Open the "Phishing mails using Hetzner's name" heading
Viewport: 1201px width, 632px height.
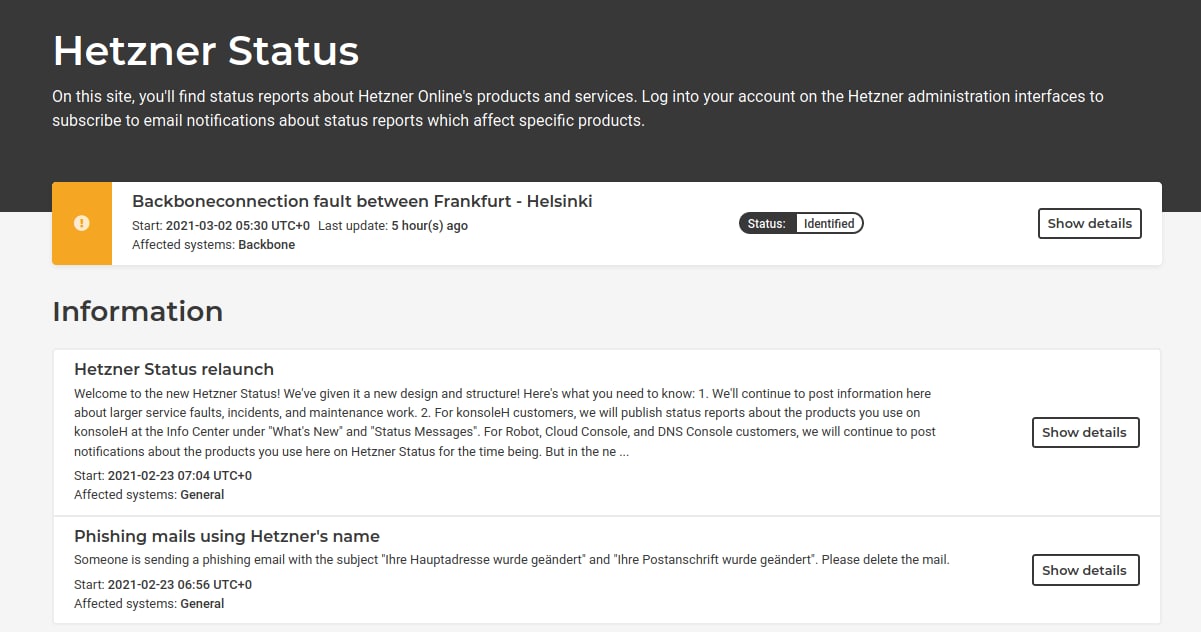pos(227,536)
